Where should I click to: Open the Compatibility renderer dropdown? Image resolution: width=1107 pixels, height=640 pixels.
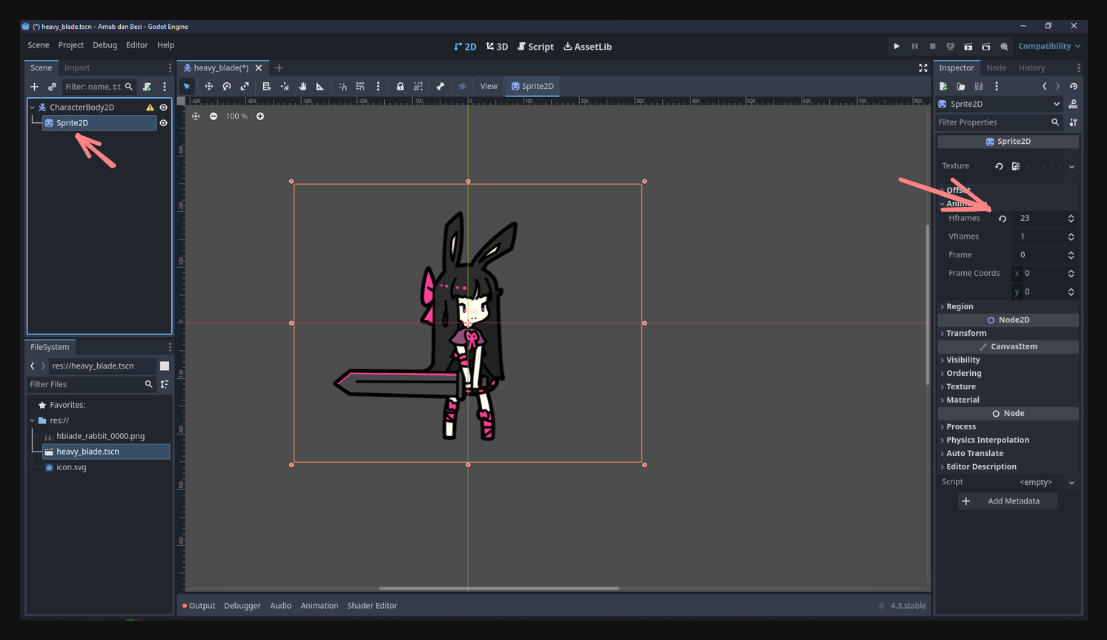[1049, 46]
